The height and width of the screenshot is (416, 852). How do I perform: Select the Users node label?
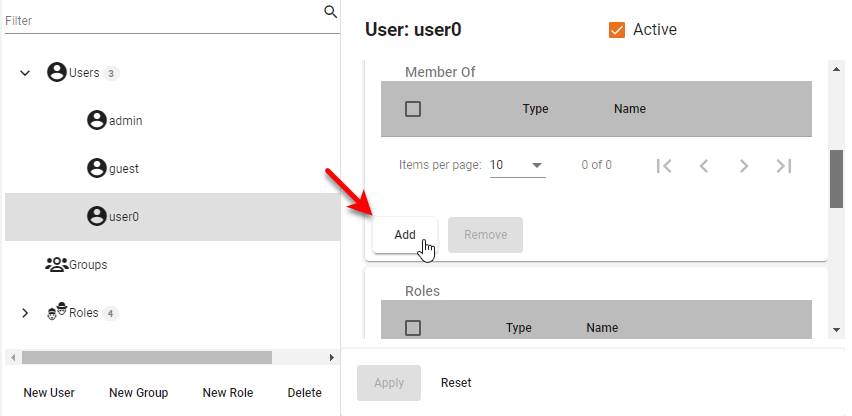(x=84, y=73)
